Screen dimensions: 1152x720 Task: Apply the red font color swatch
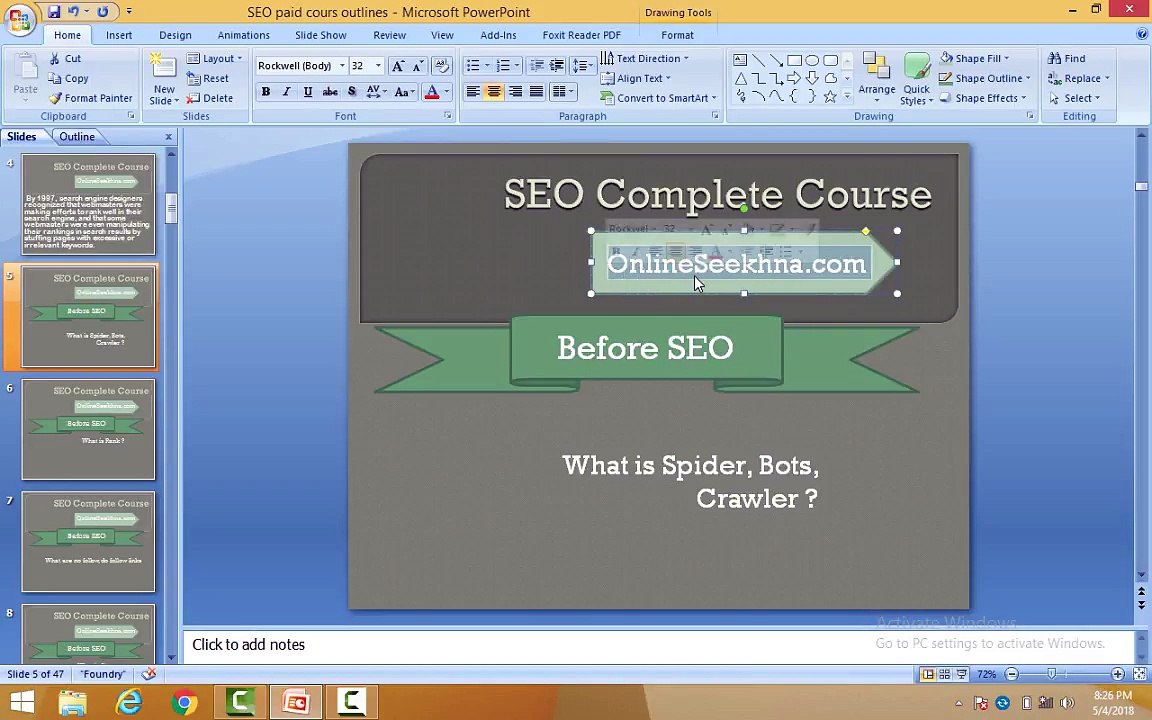[432, 92]
